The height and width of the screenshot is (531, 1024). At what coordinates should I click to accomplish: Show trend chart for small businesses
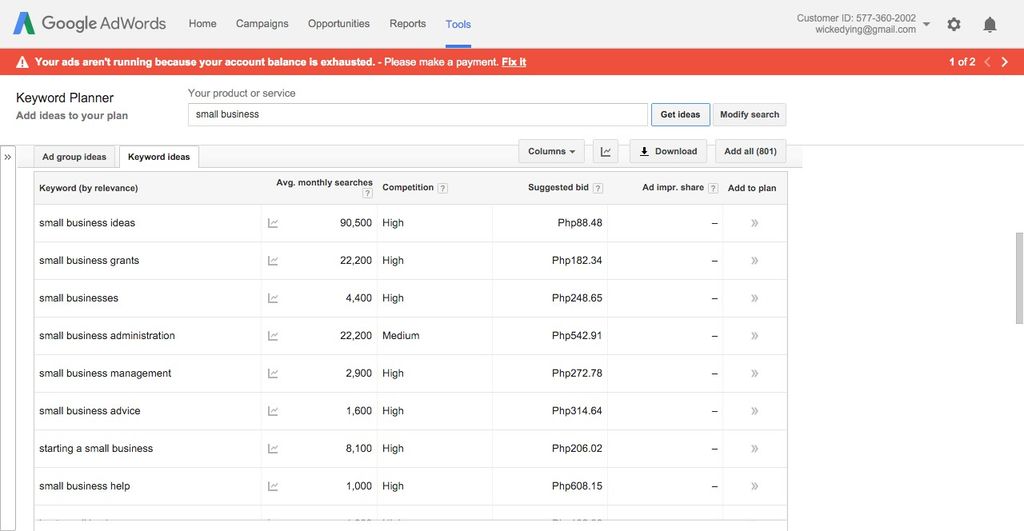pyautogui.click(x=273, y=298)
